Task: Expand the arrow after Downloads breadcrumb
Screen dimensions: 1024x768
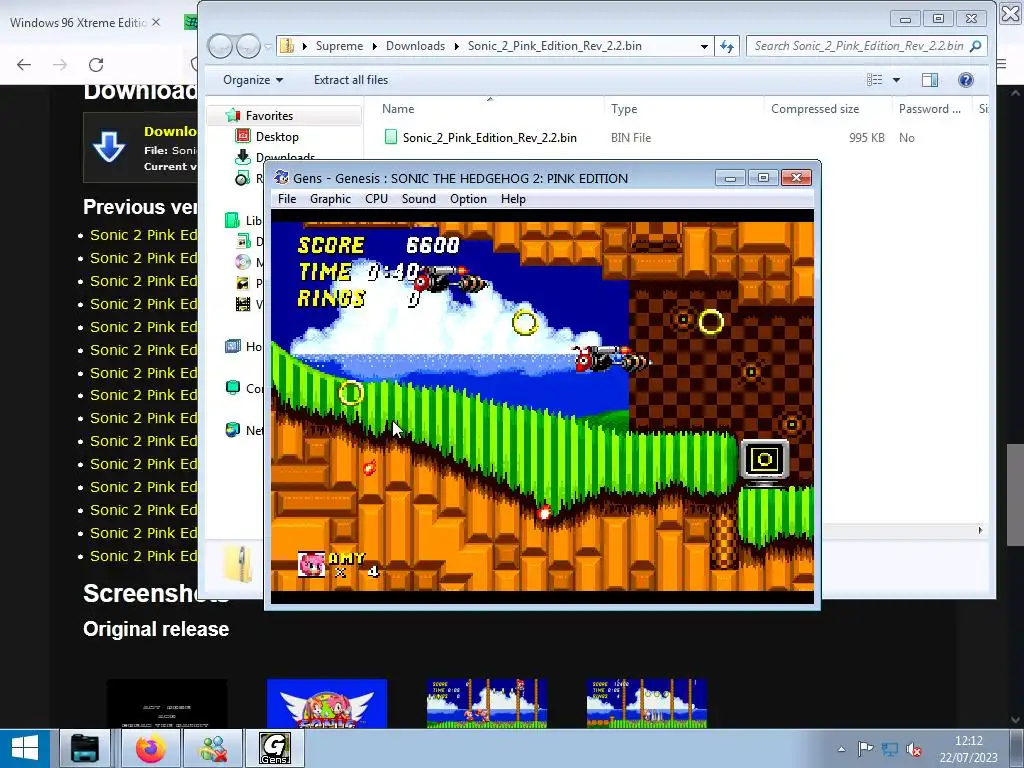Action: tap(456, 46)
